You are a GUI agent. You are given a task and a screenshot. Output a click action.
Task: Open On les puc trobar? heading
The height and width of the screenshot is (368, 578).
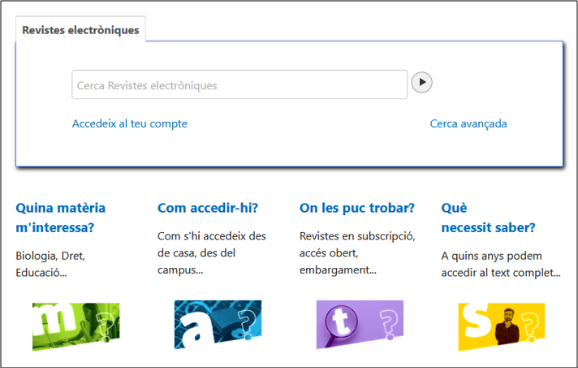coord(357,208)
